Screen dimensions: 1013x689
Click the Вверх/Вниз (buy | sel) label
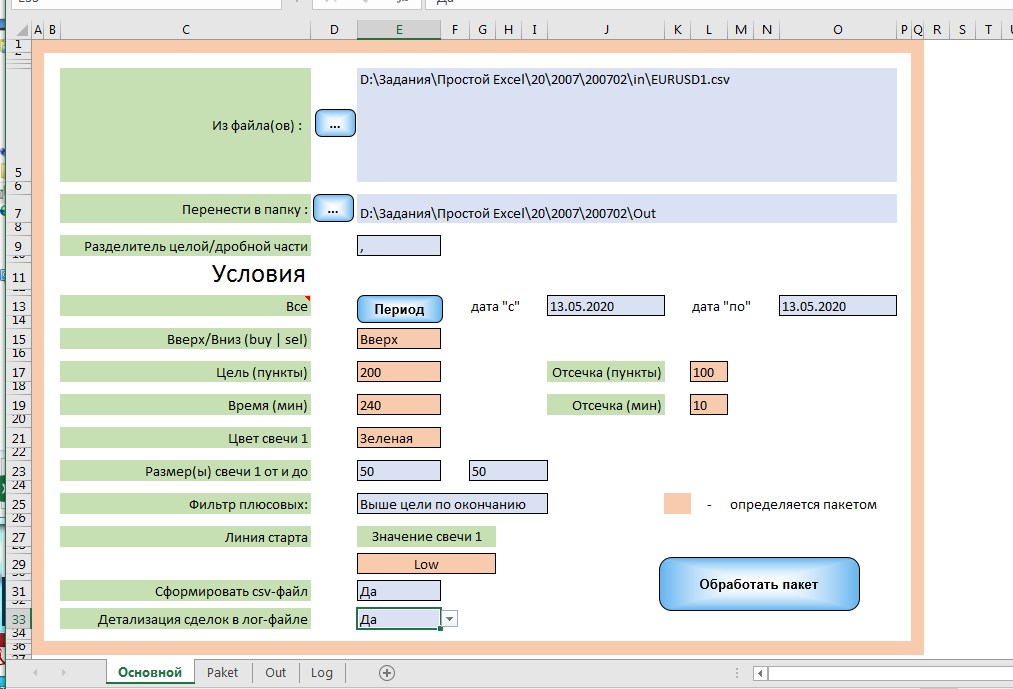click(185, 339)
